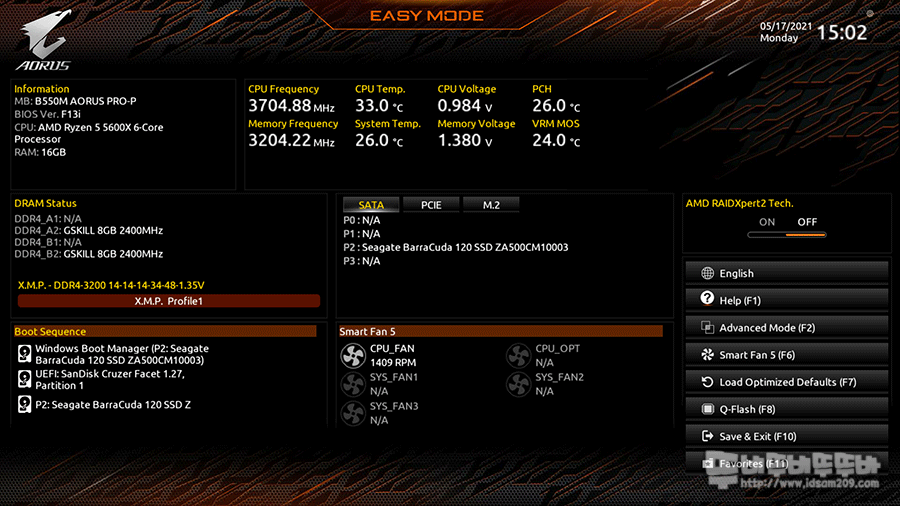Click the CPU Temp. 33.0 °C reading
The width and height of the screenshot is (900, 506).
click(379, 106)
